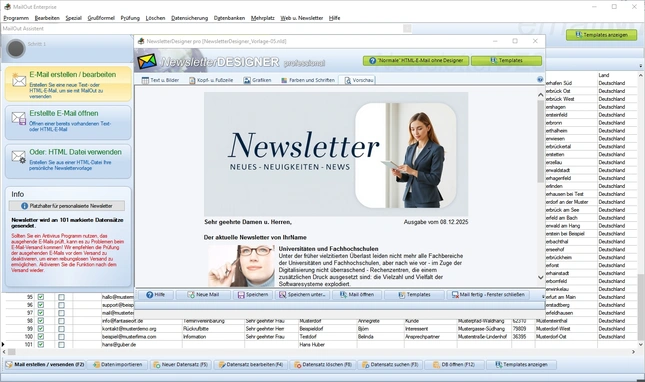
Task: Click the Universitäten und Fachhochschulen headline
Action: 328,249
